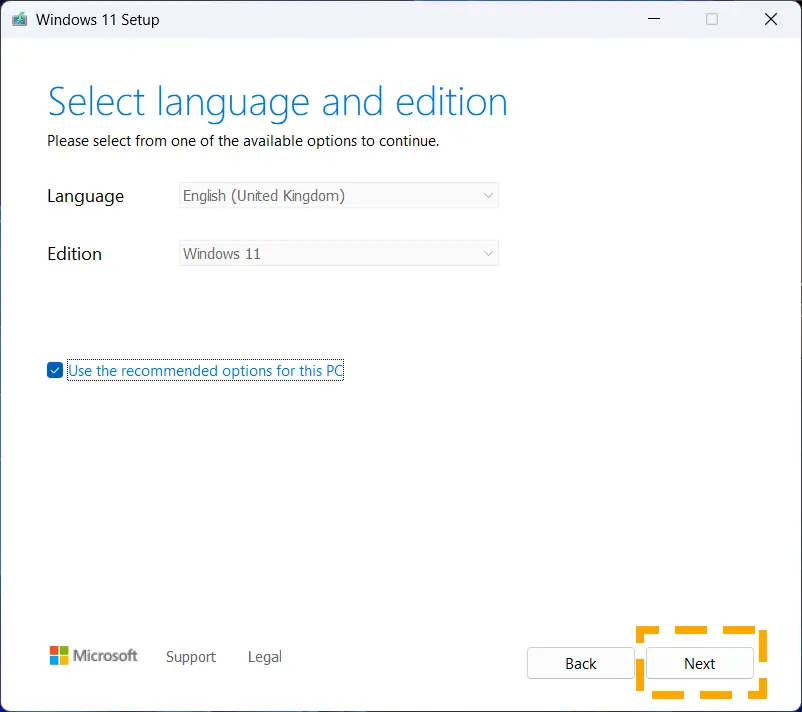Click the Back button
Screen dimensions: 802x712
coord(581,663)
